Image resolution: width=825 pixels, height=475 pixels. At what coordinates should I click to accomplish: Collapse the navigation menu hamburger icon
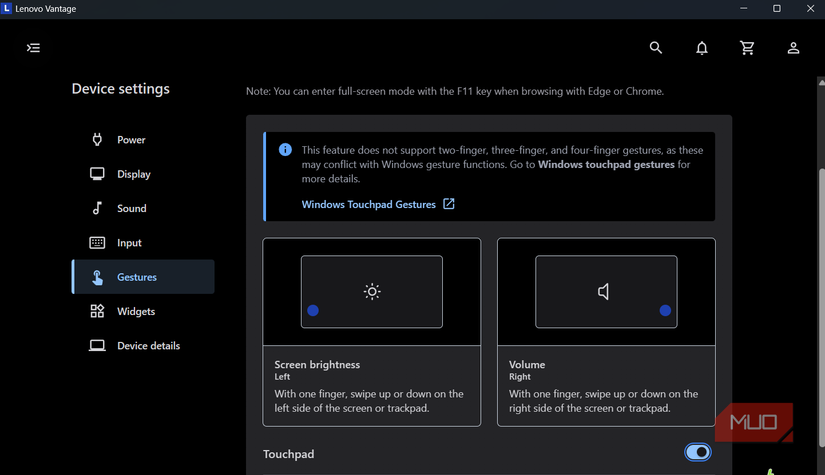tap(33, 48)
